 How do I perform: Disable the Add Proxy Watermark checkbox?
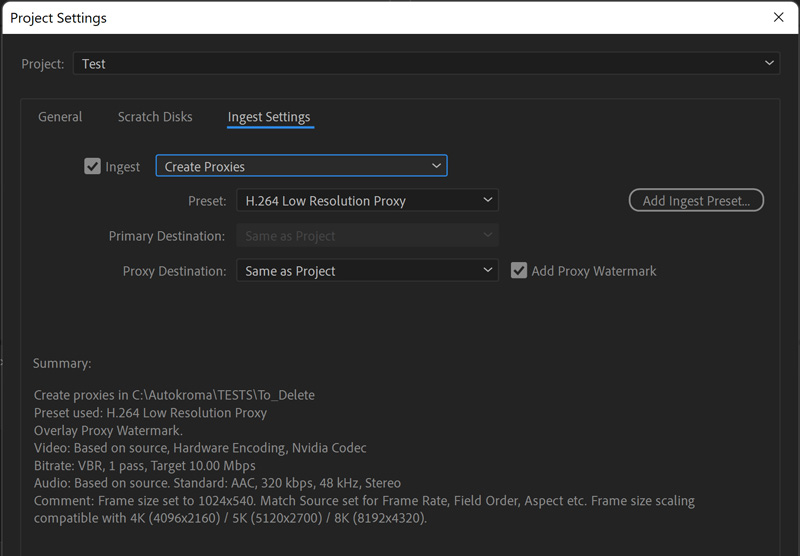[519, 270]
